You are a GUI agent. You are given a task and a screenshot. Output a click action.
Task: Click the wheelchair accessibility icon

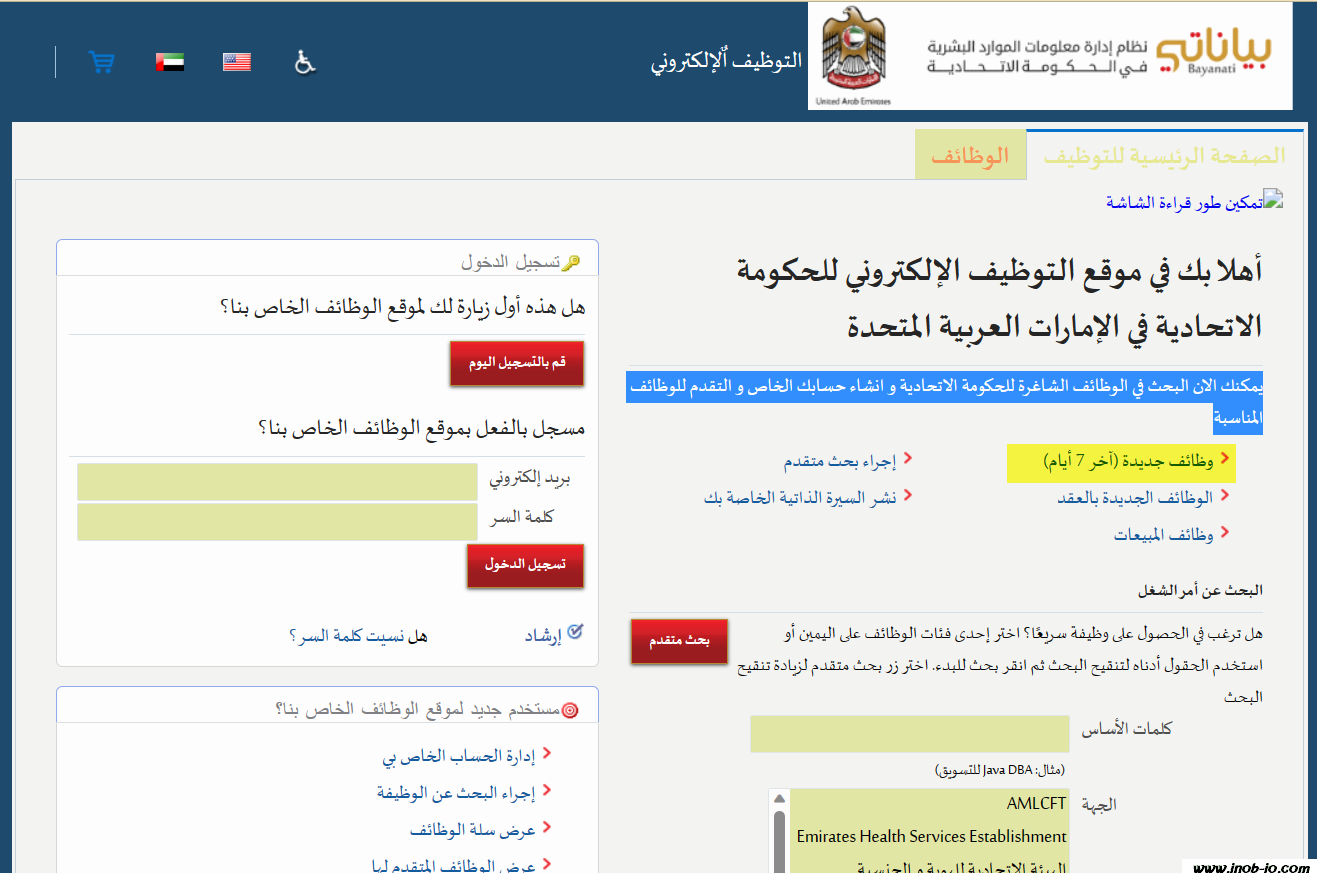(x=305, y=62)
